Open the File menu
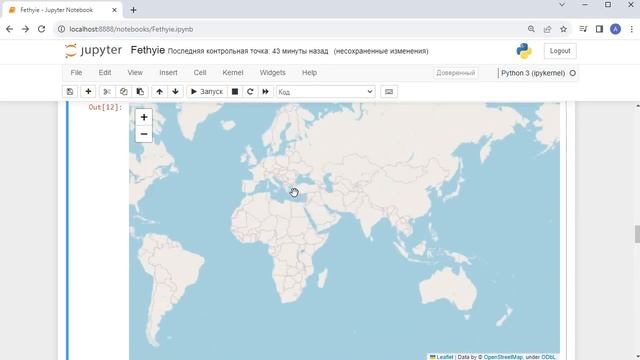 [x=76, y=73]
